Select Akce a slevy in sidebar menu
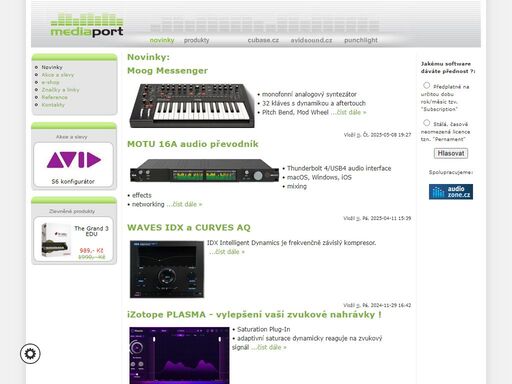 [x=58, y=75]
